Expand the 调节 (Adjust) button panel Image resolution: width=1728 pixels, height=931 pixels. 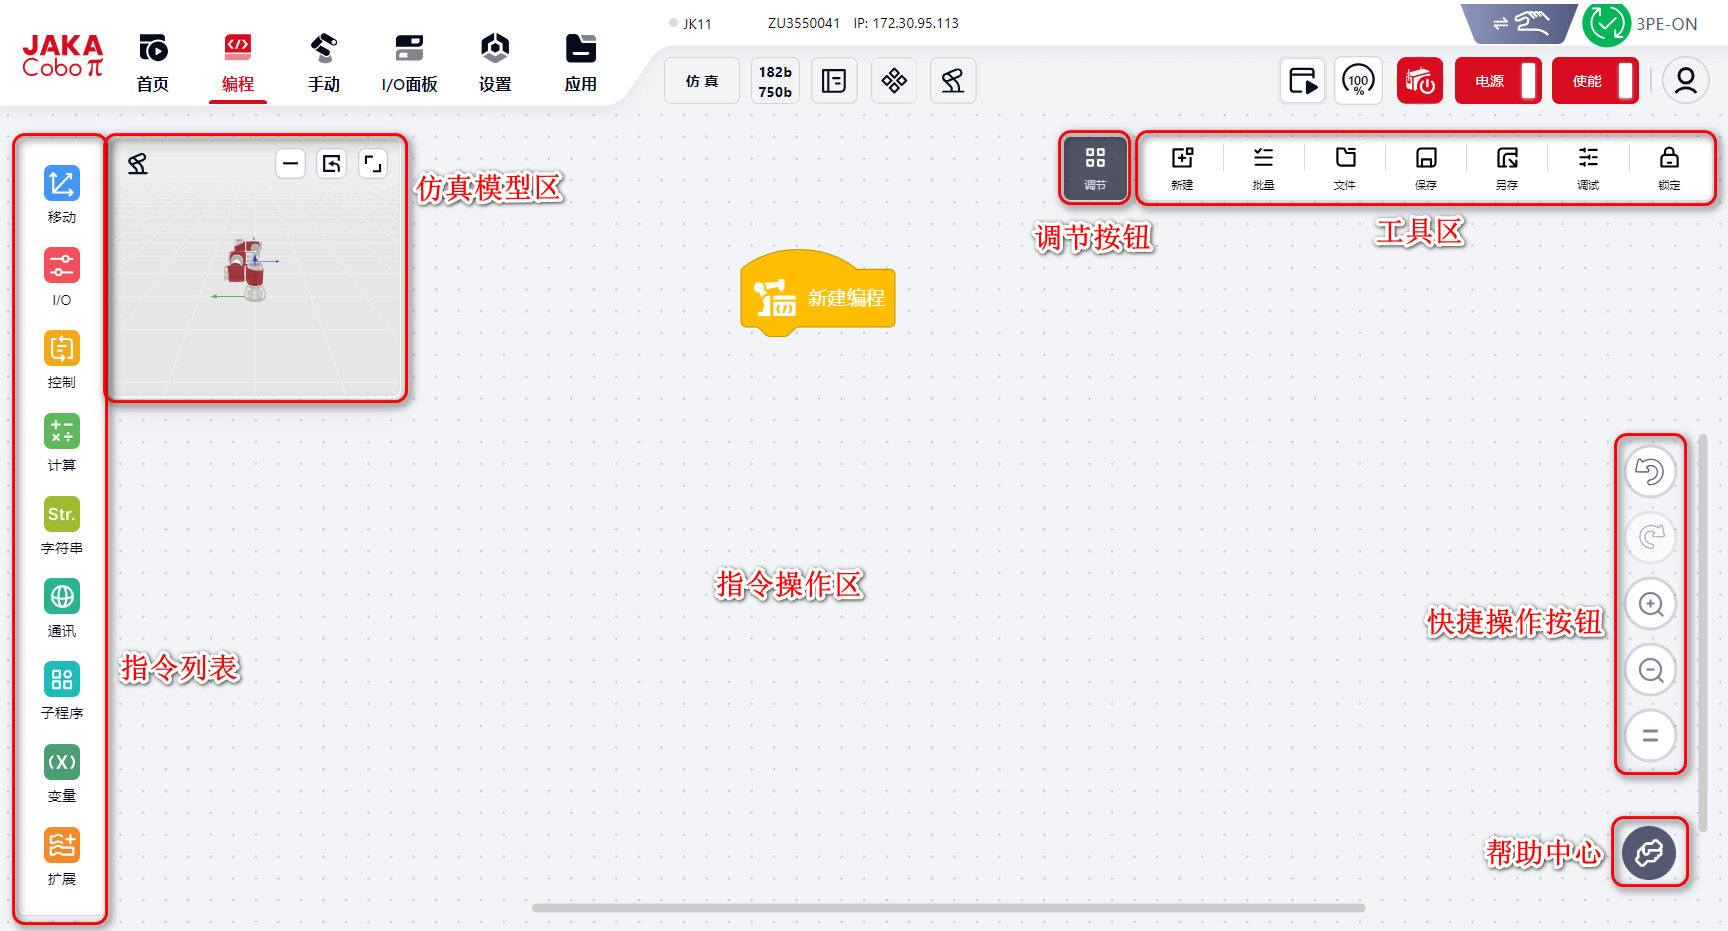pos(1095,167)
